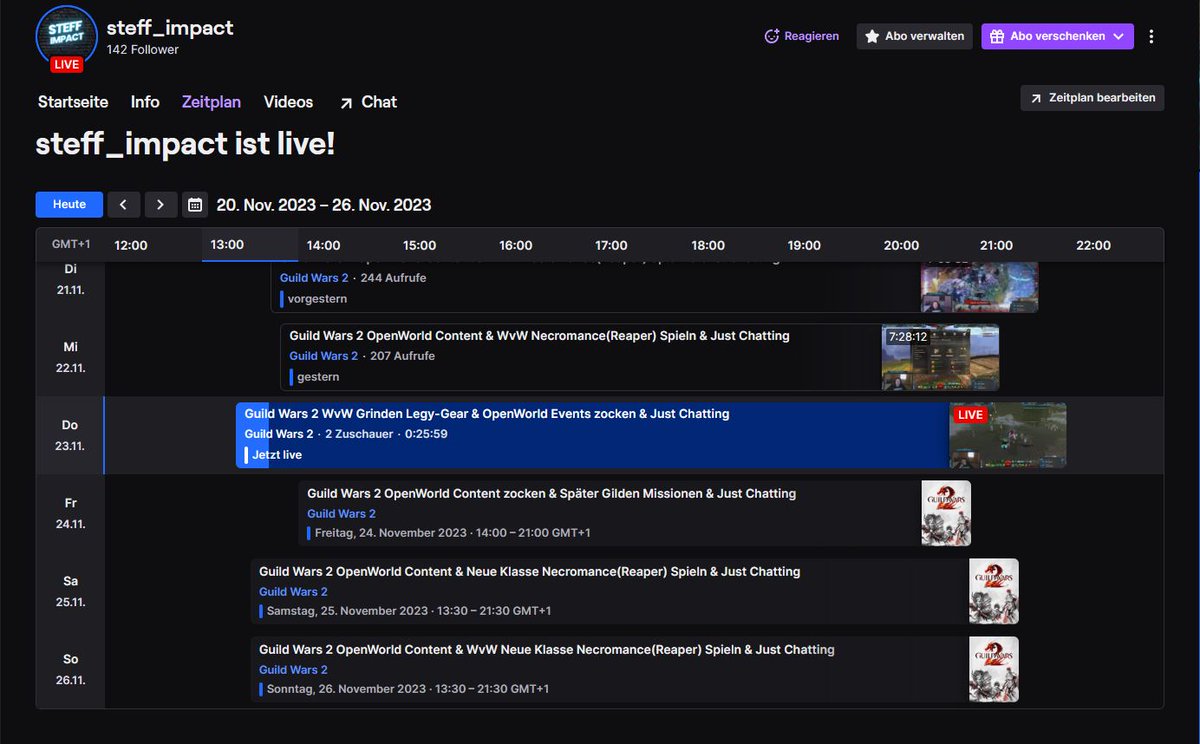
Task: Click the Jetzt live status text
Action: click(277, 455)
